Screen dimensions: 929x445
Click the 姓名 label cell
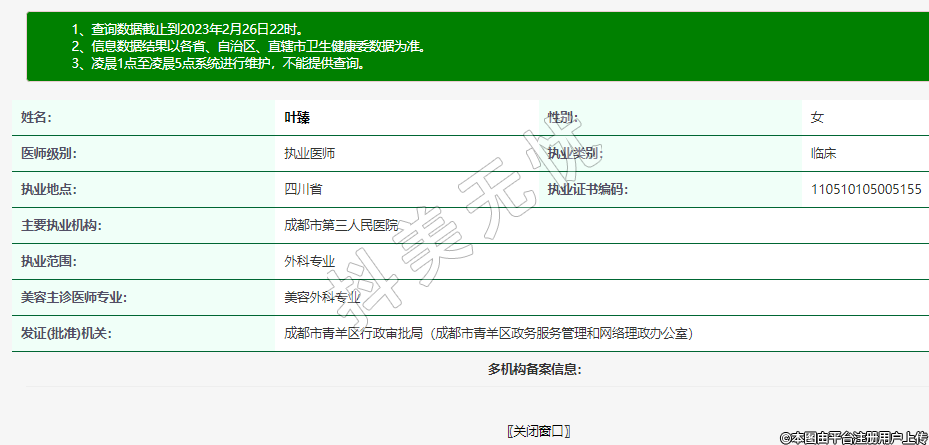(36, 118)
